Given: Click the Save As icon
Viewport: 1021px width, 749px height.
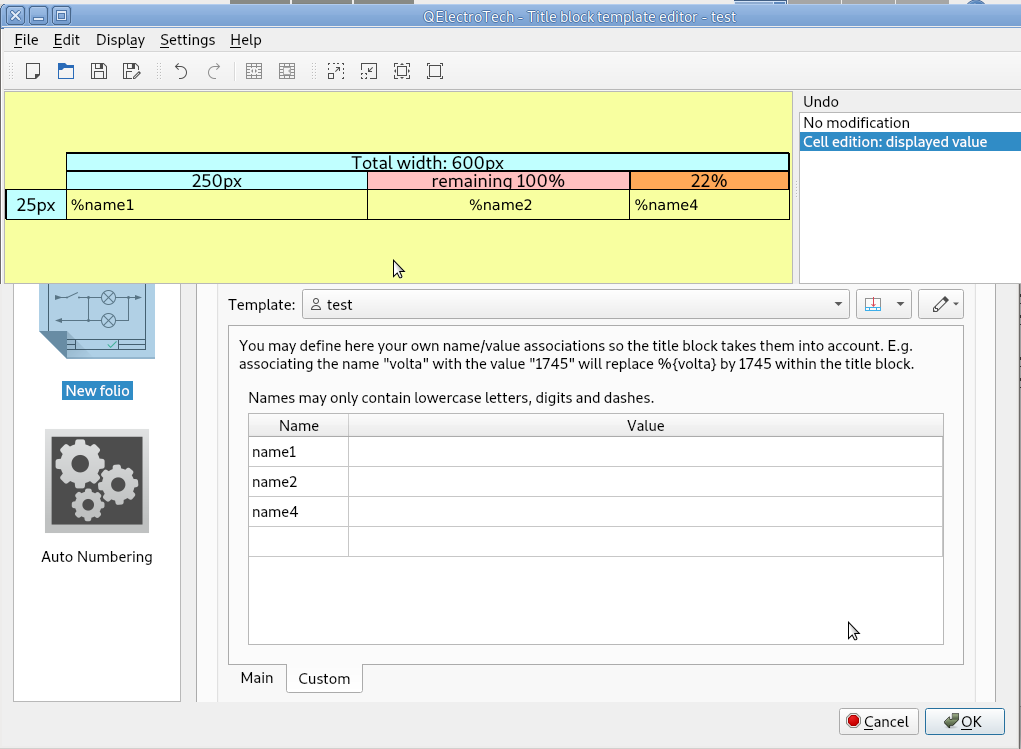Looking at the screenshot, I should click(x=131, y=71).
